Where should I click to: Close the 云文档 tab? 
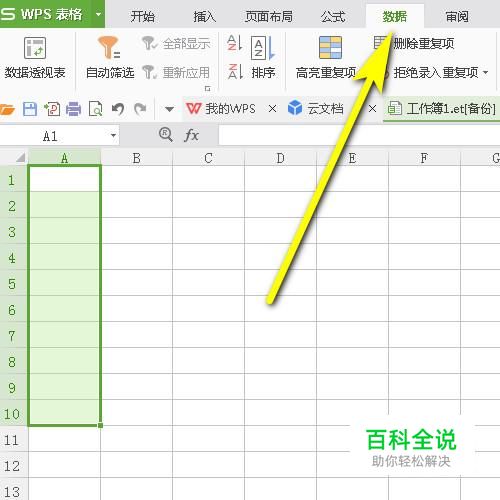pyautogui.click(x=373, y=109)
